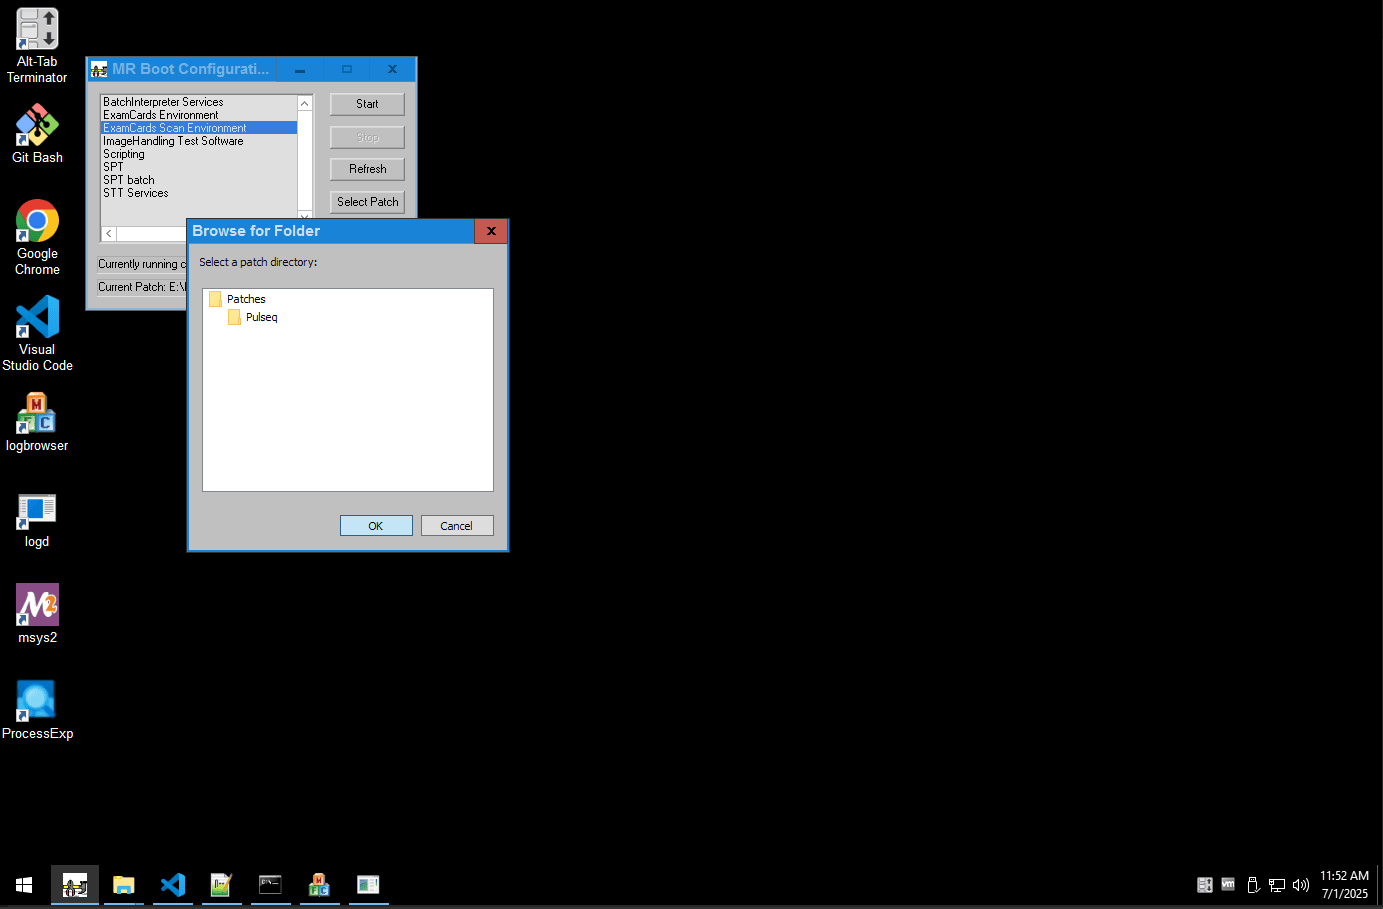The width and height of the screenshot is (1383, 909).
Task: Open the notepad-style editor taskbar icon
Action: point(221,885)
